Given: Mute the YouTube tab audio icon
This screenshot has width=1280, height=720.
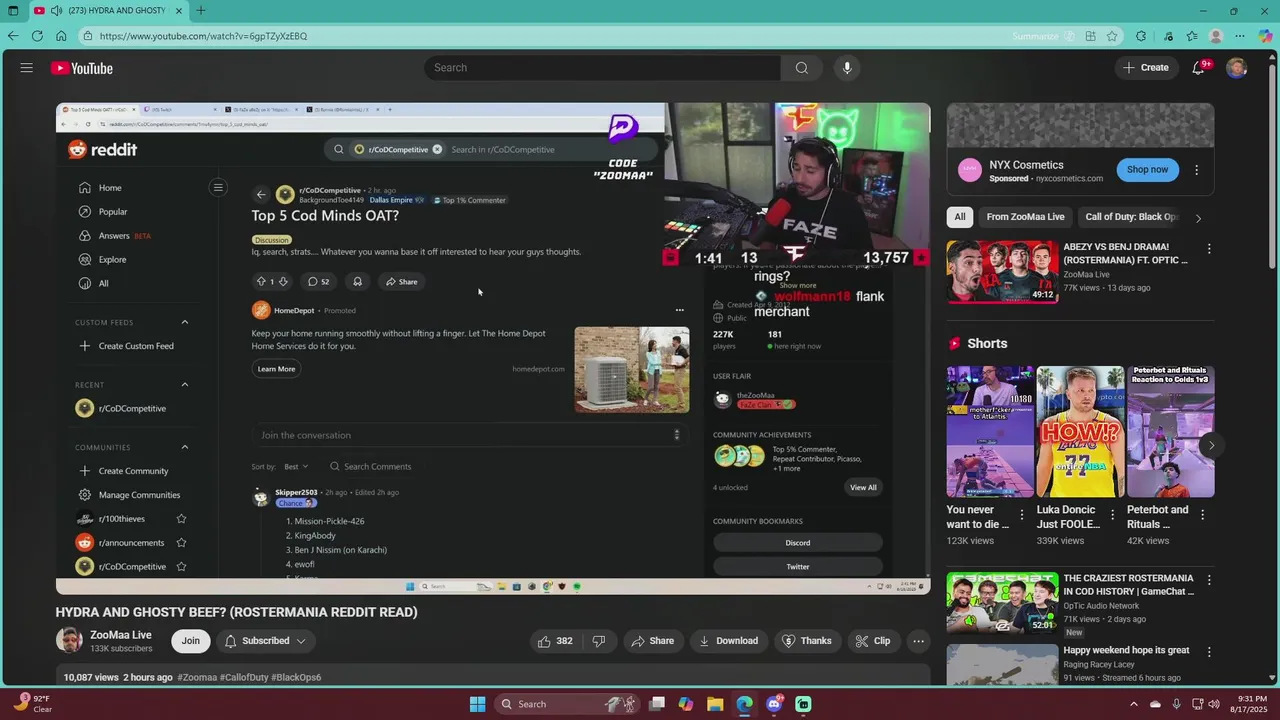Looking at the screenshot, I should click(x=55, y=11).
